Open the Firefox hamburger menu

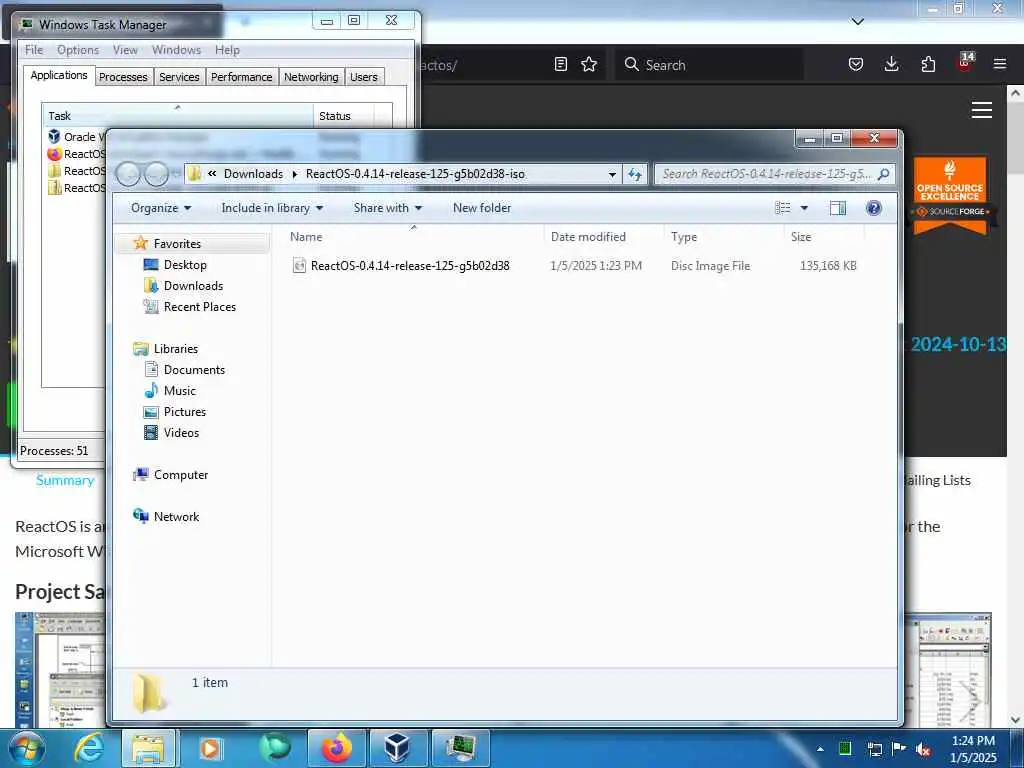click(1000, 64)
